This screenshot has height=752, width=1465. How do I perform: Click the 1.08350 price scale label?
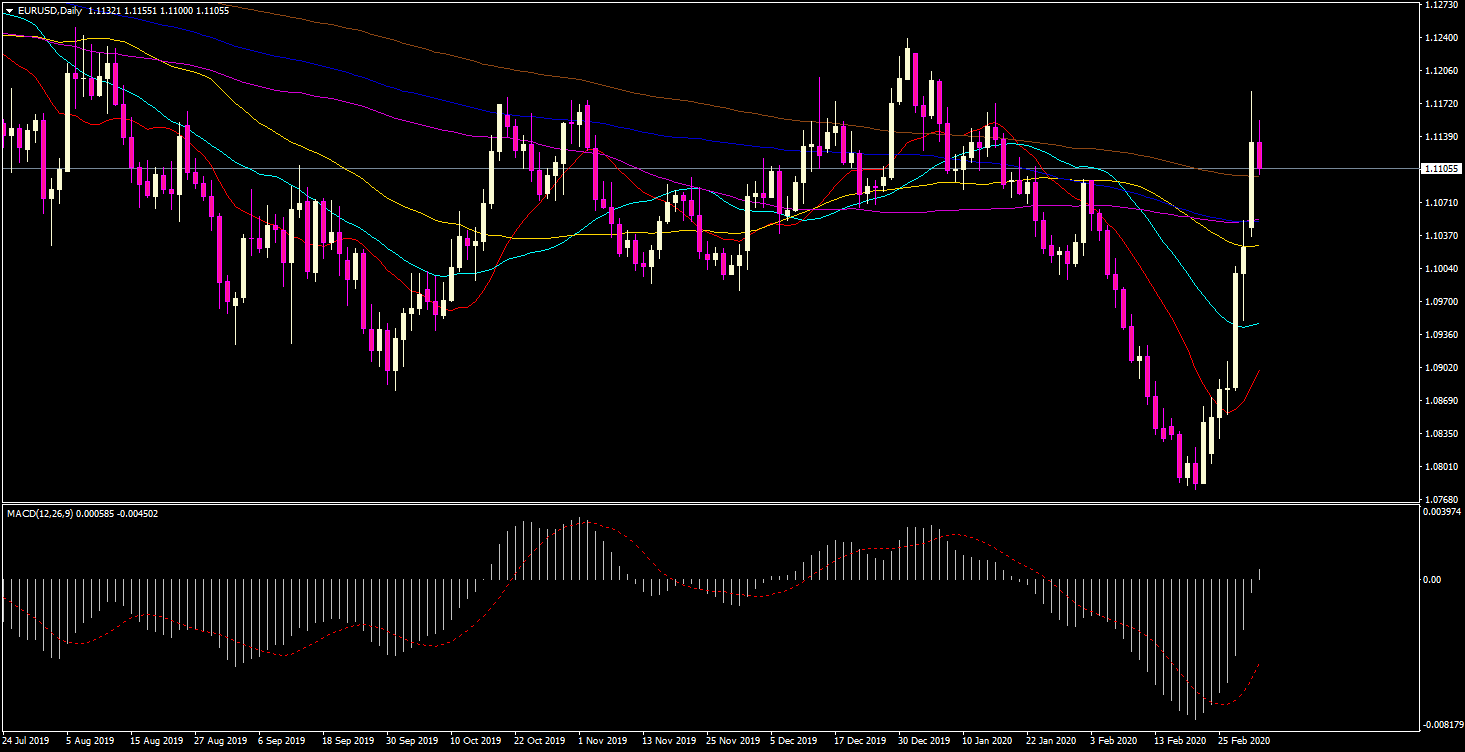pyautogui.click(x=1439, y=434)
